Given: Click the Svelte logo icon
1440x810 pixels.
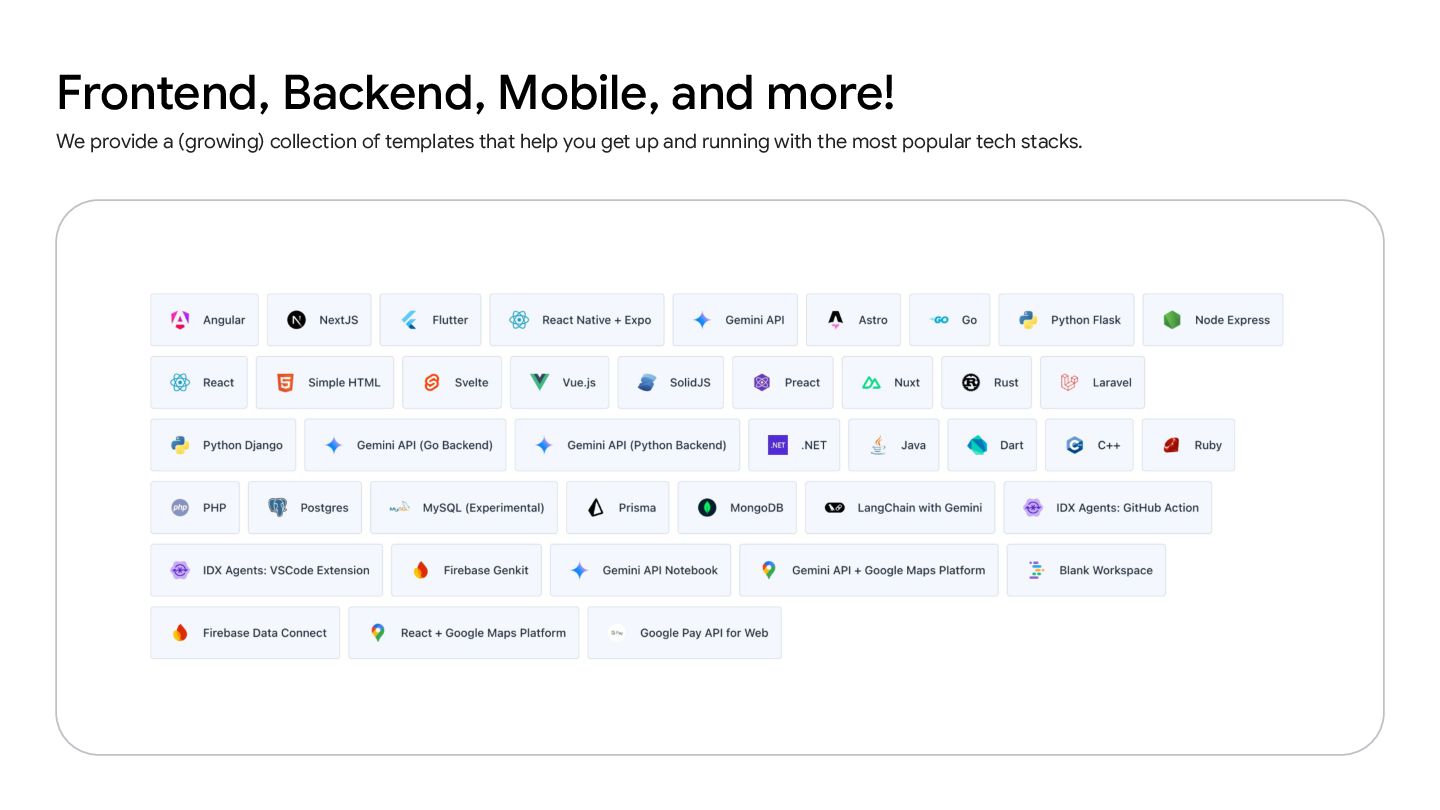Looking at the screenshot, I should pyautogui.click(x=432, y=382).
